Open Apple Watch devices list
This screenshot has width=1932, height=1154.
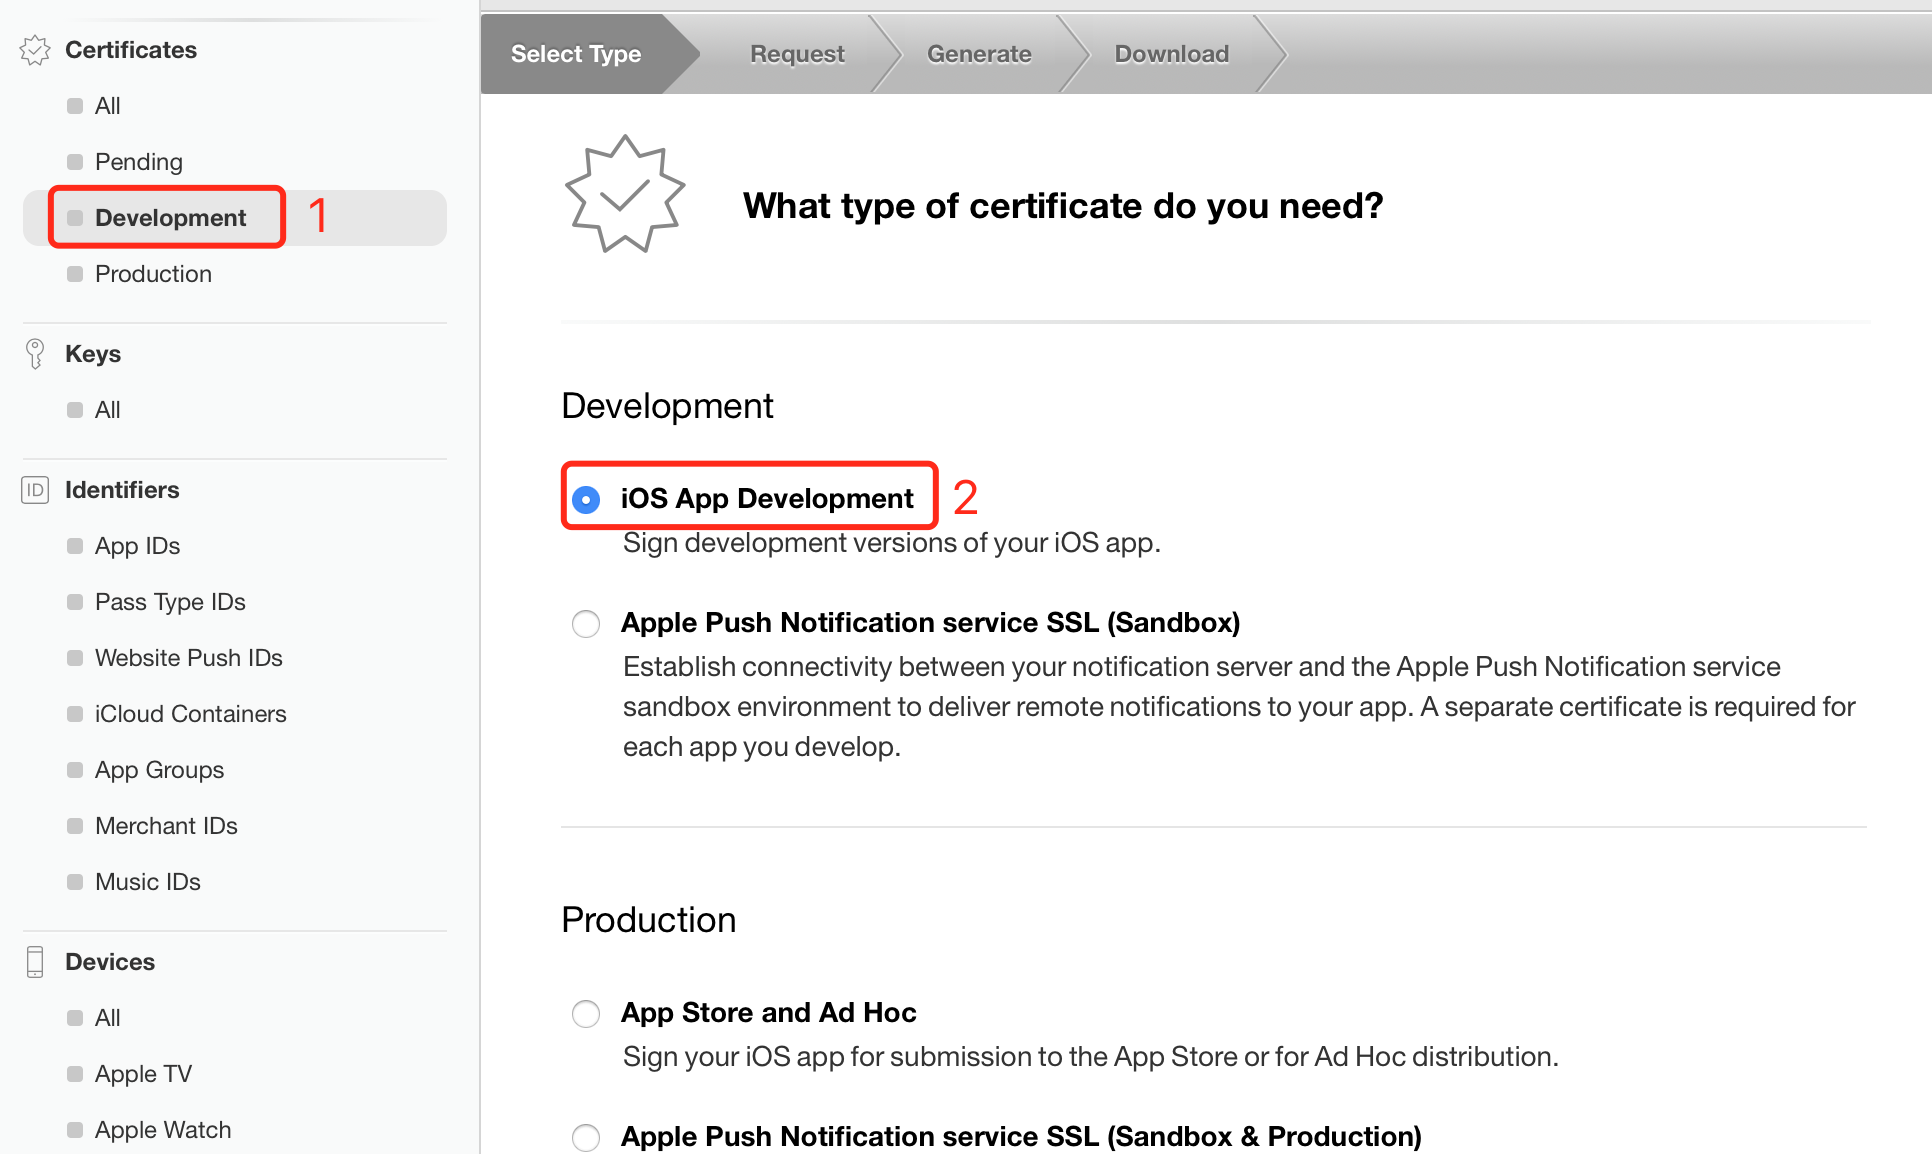[163, 1130]
